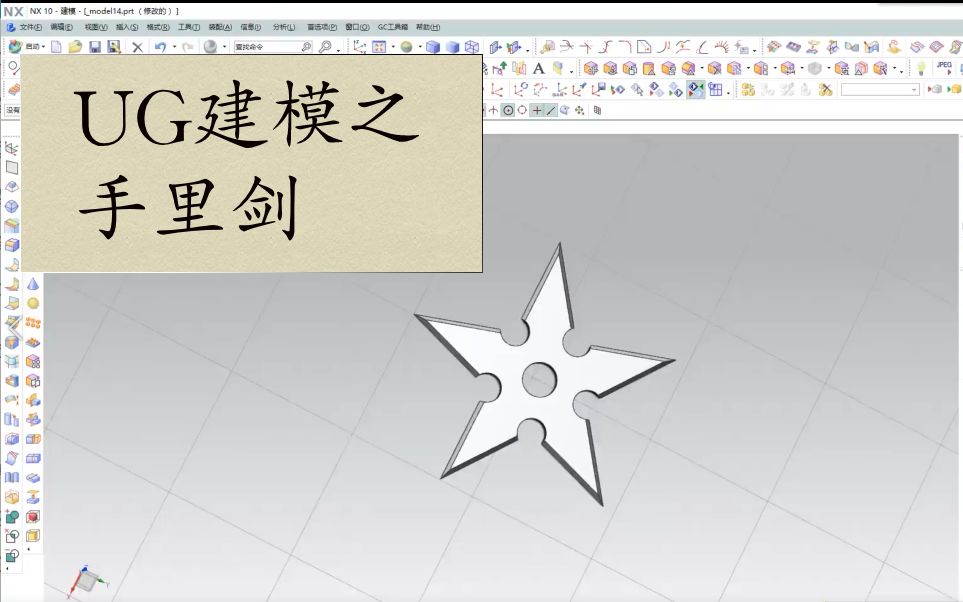Toggle the crosshair snap point icon
The height and width of the screenshot is (602, 963).
coord(493,111)
